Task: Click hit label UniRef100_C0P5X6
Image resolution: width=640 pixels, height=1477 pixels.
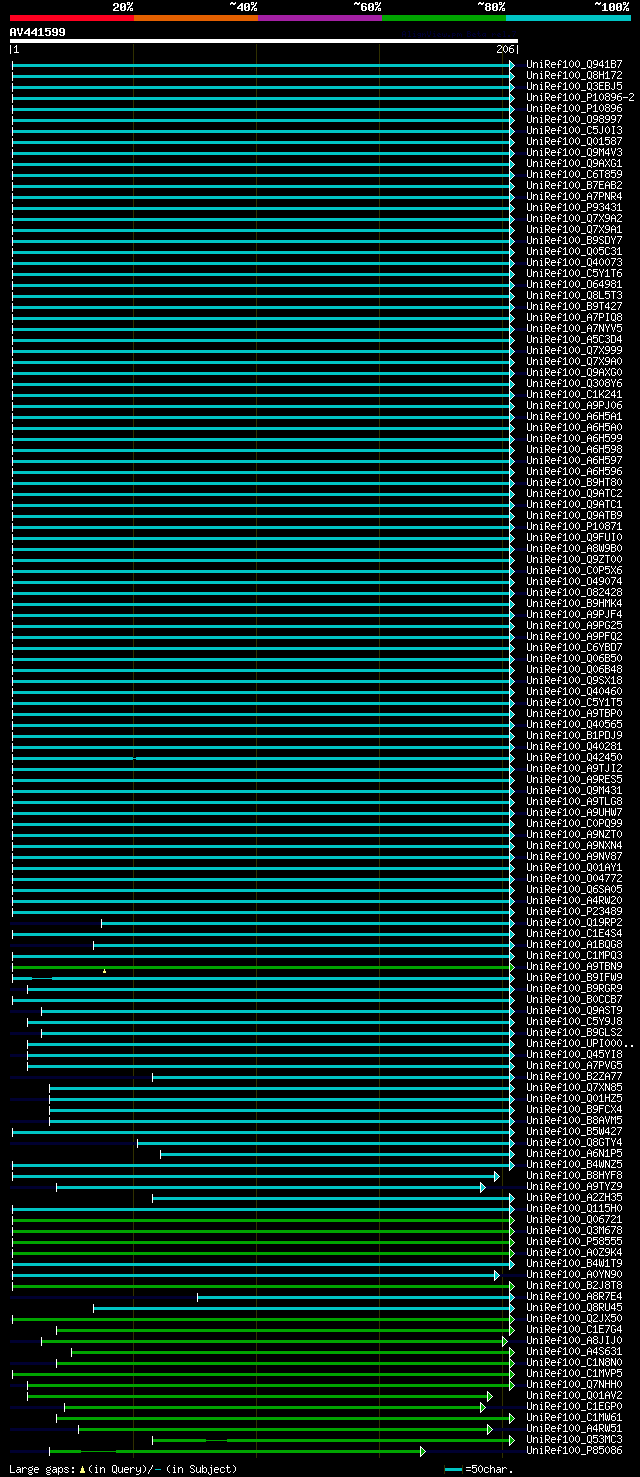Action: pyautogui.click(x=574, y=570)
